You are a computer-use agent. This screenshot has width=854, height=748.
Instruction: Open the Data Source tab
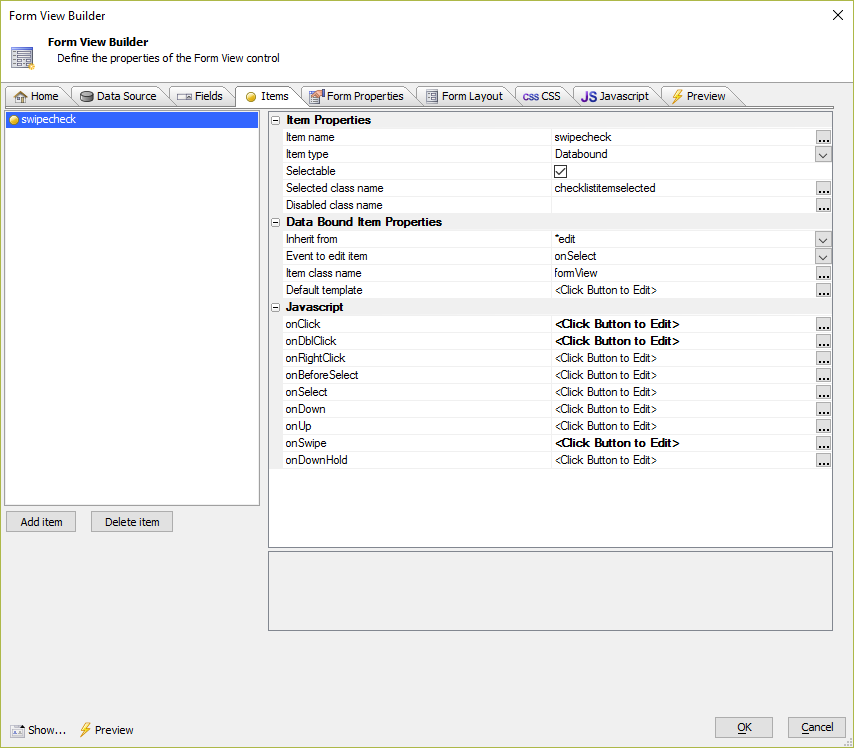coord(118,96)
